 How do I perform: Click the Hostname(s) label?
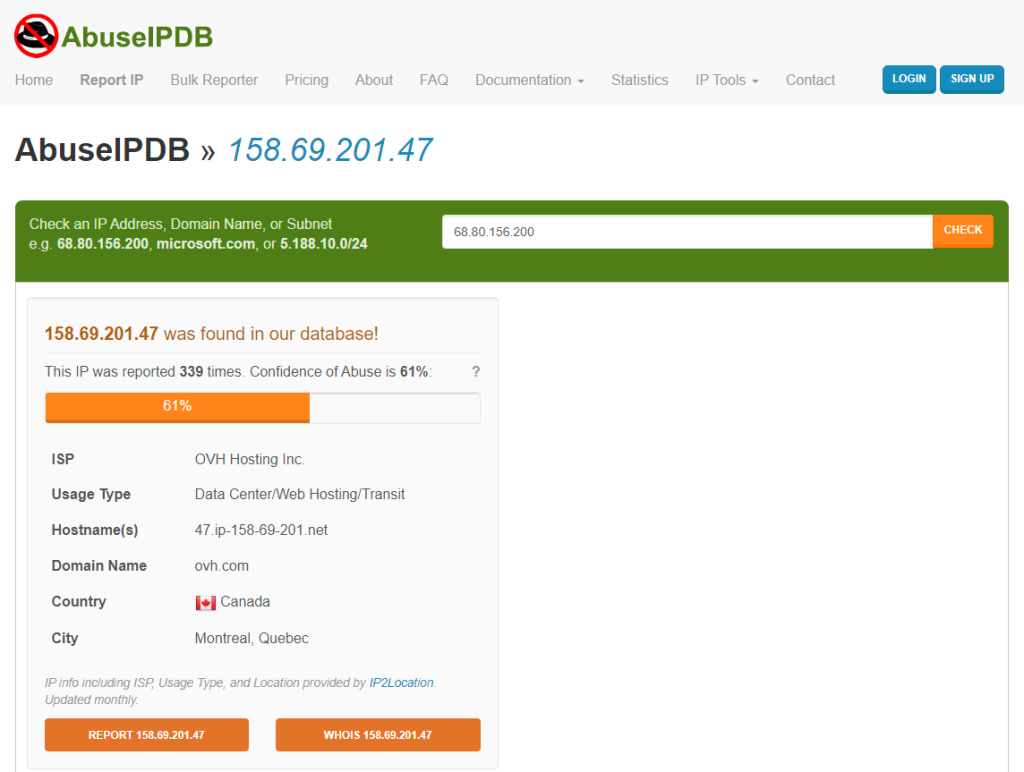click(x=95, y=530)
